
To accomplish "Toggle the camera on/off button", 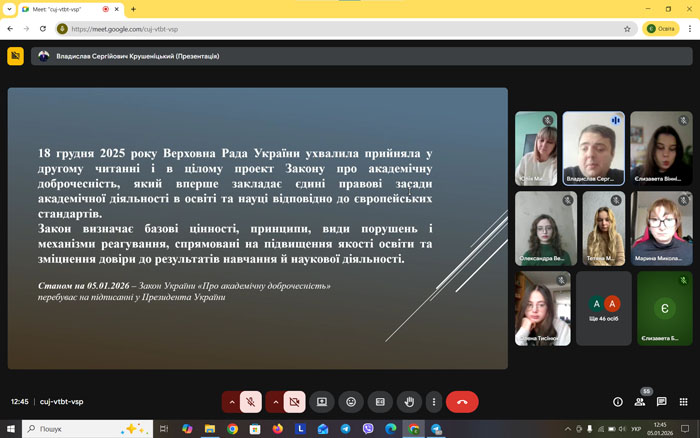I will click(x=294, y=401).
